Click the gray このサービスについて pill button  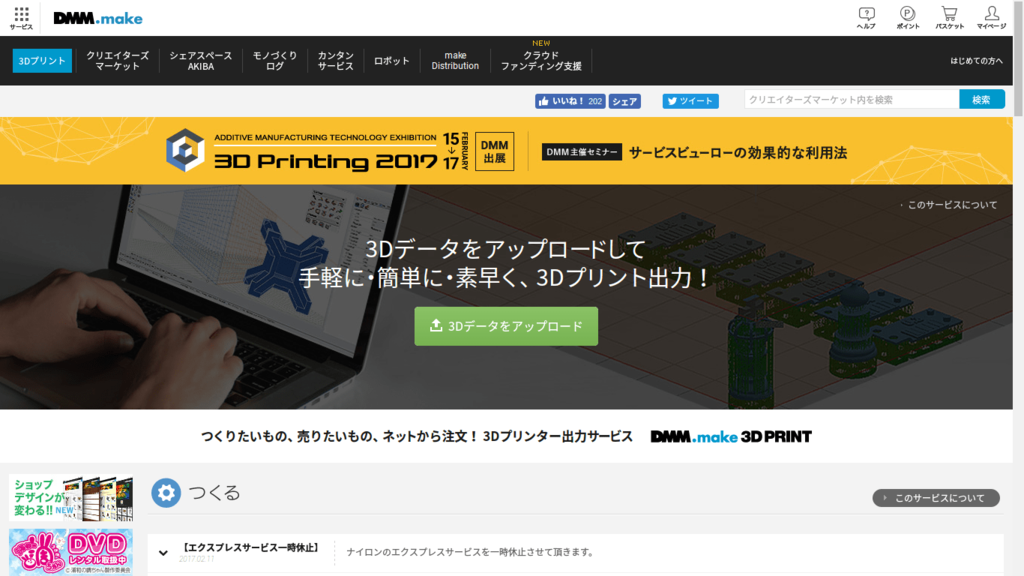click(x=936, y=498)
